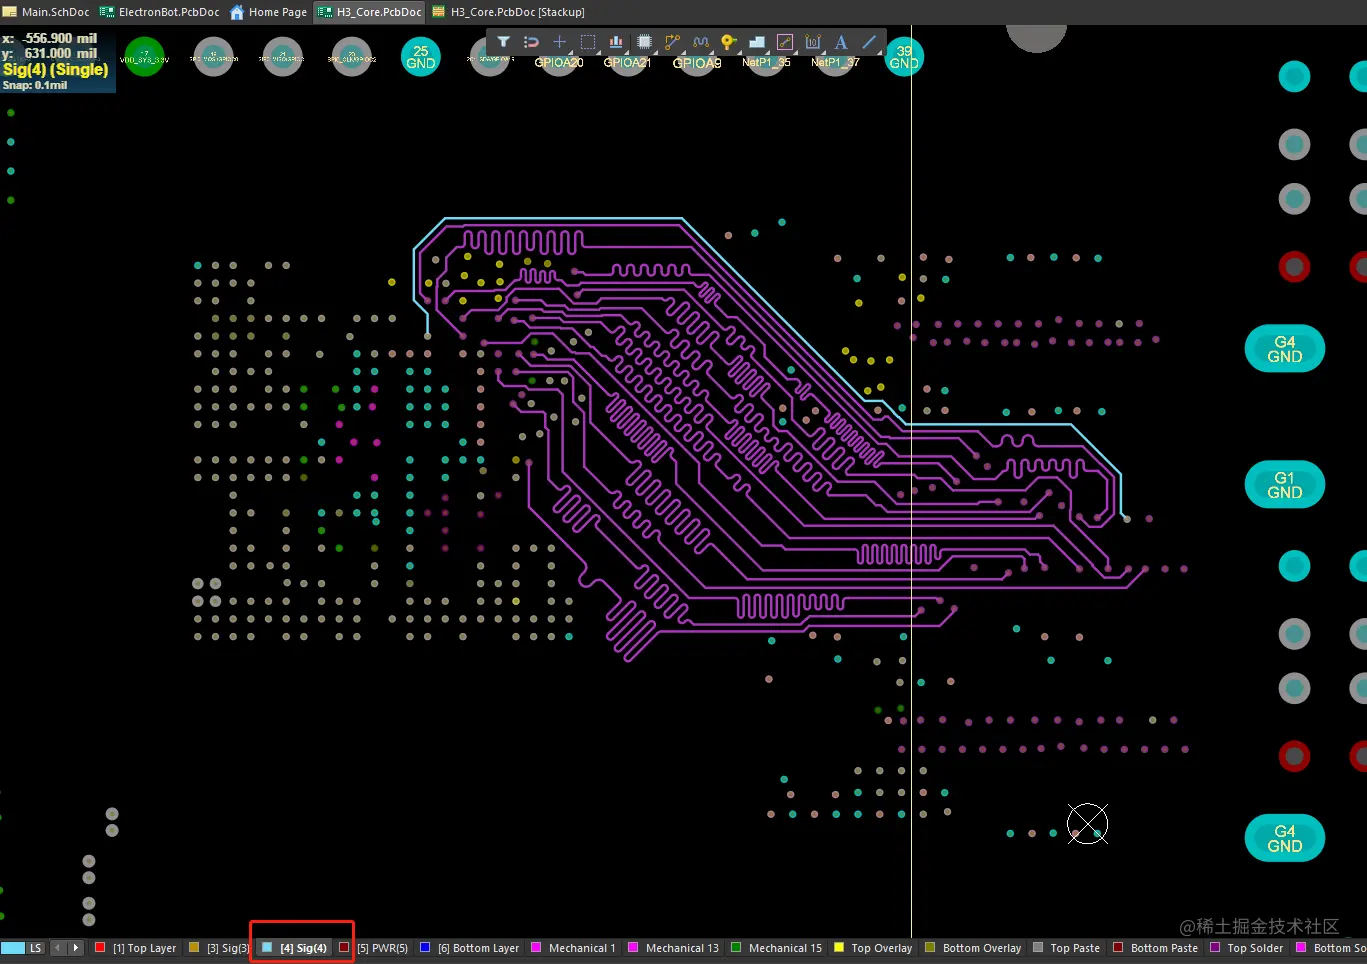The image size is (1367, 964).
Task: Click the G1 GND pad
Action: [x=1285, y=485]
